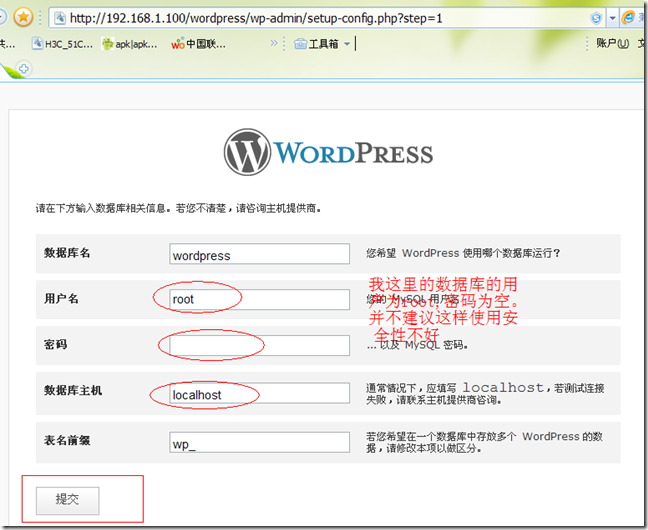Click the 表名前缀 input with wp_
Screen dimensions: 648x530
coord(260,442)
